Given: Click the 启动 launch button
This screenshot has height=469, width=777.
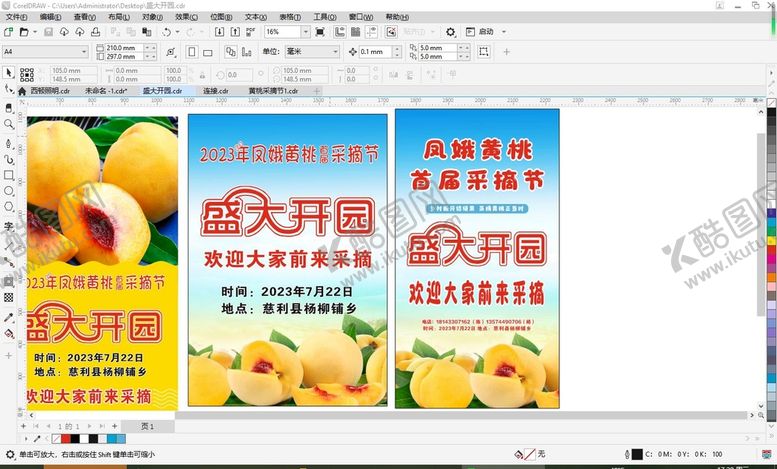Looking at the screenshot, I should point(480,32).
